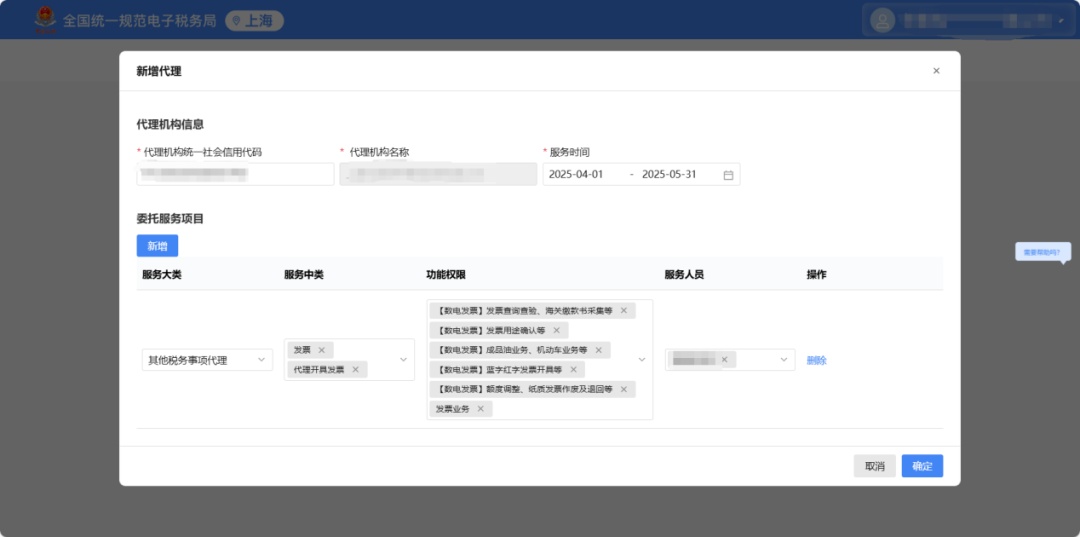Click the 删除 link in 操作 column
Screen dimensions: 1080x537
click(816, 360)
